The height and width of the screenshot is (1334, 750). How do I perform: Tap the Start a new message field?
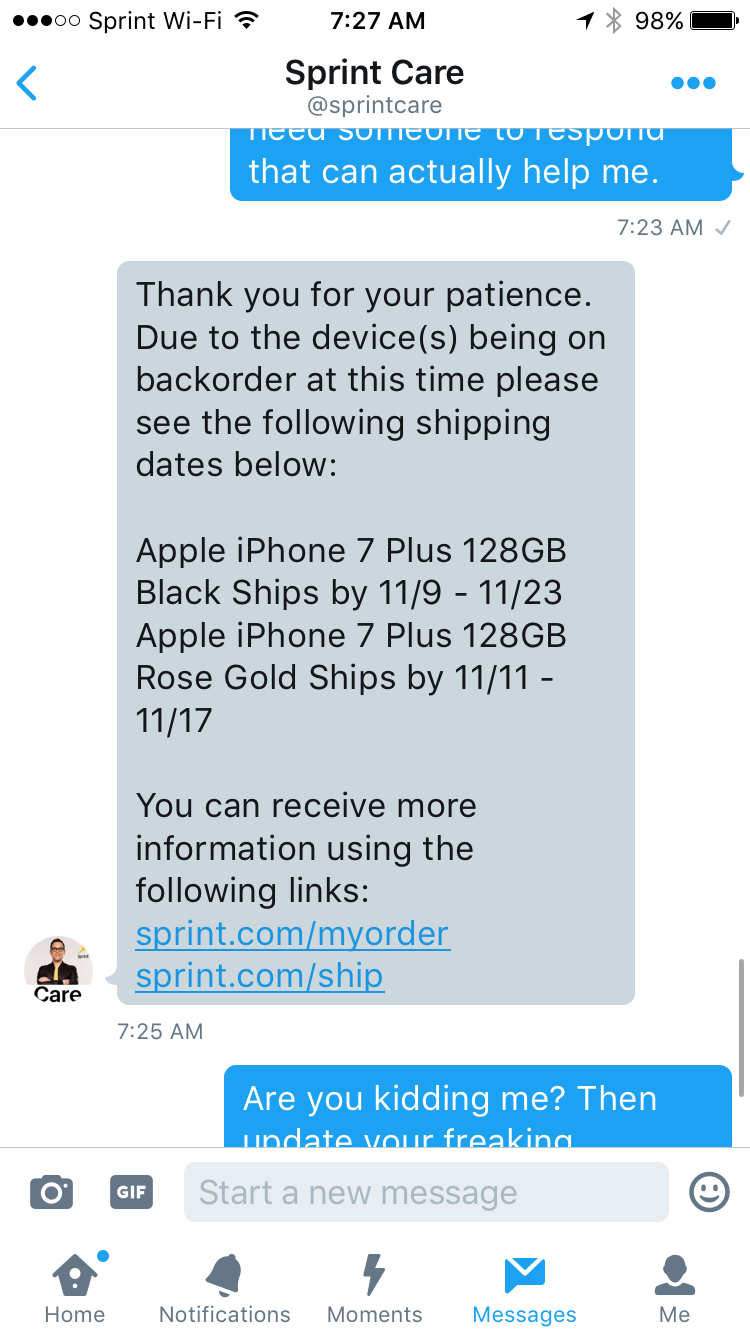[426, 1192]
